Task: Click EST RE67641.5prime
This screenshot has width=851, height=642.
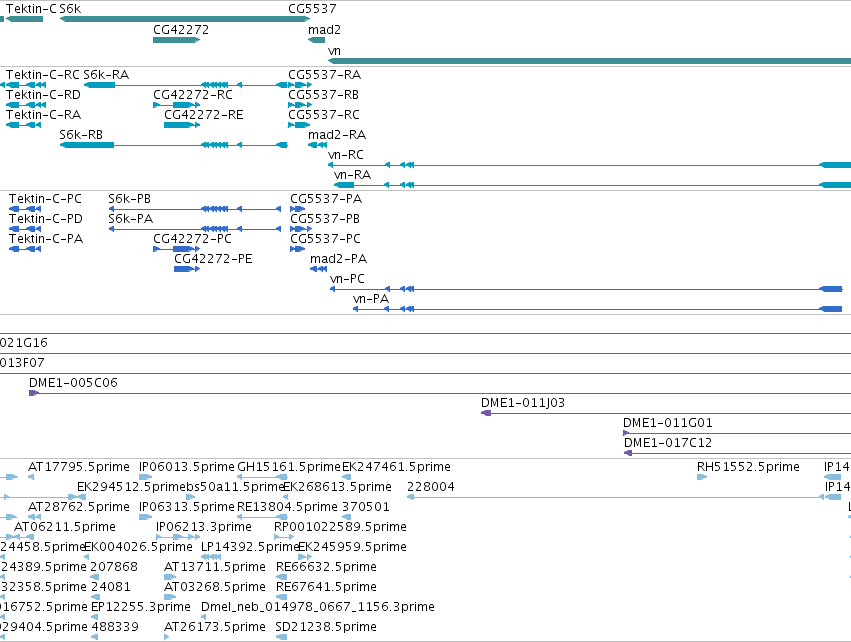Action: tap(281, 598)
